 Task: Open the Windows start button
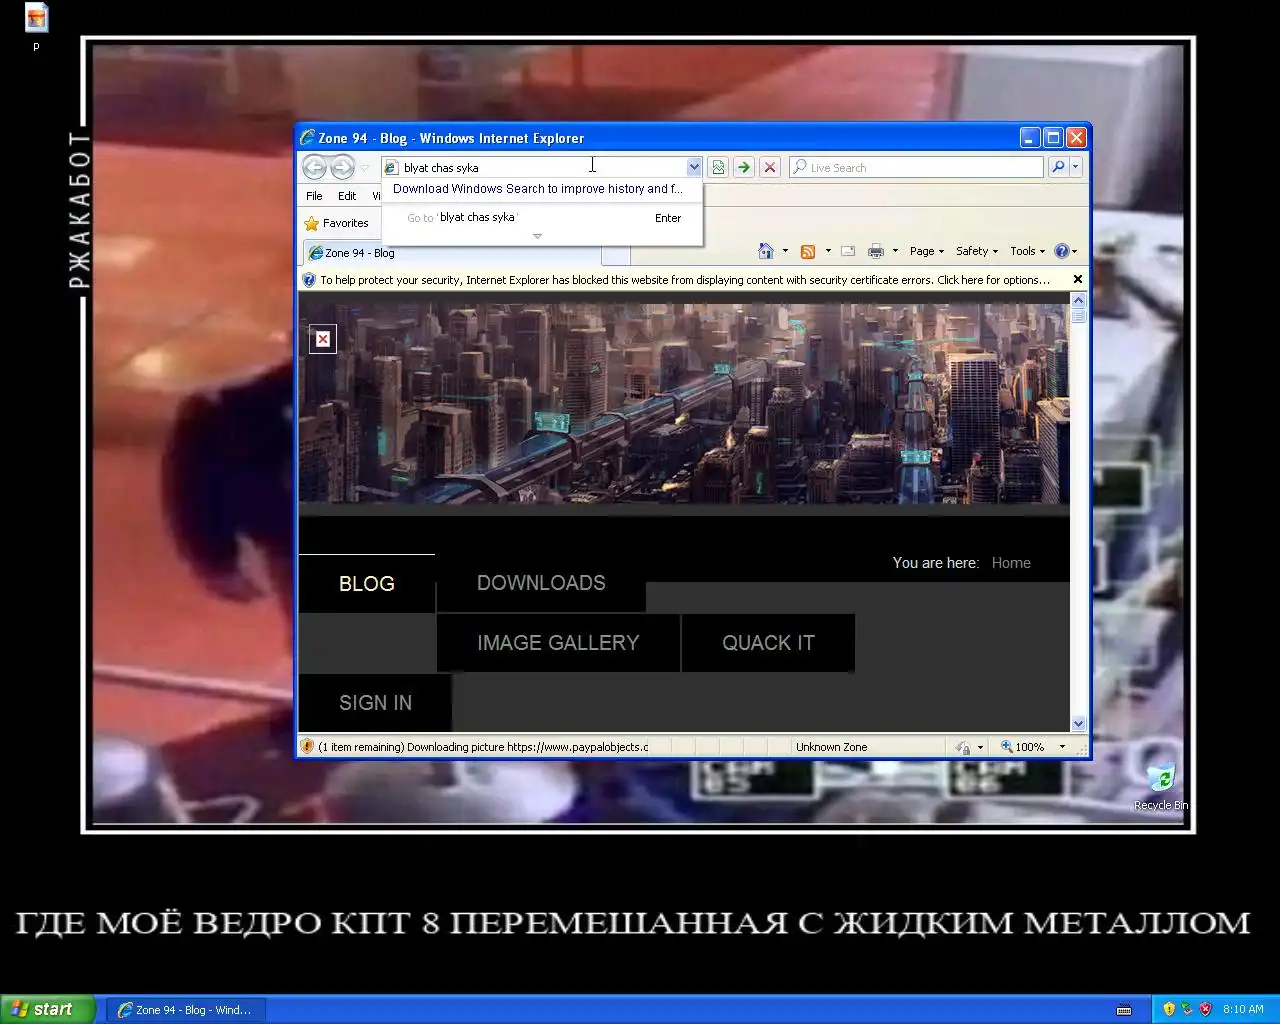[48, 1009]
